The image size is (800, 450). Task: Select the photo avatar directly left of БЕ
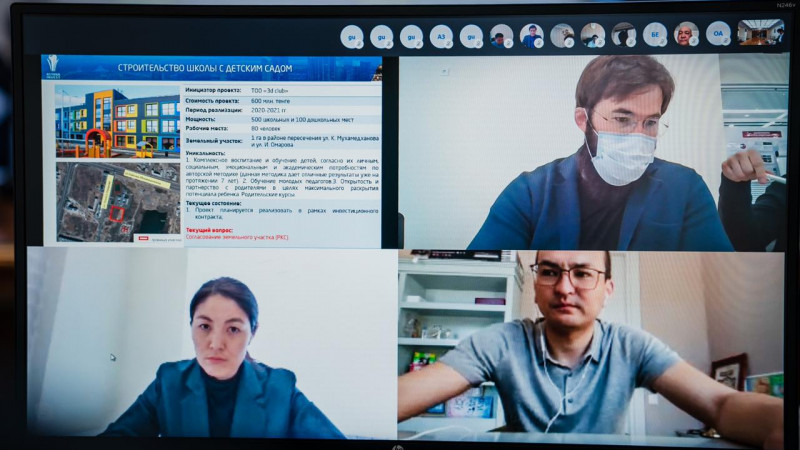(623, 35)
